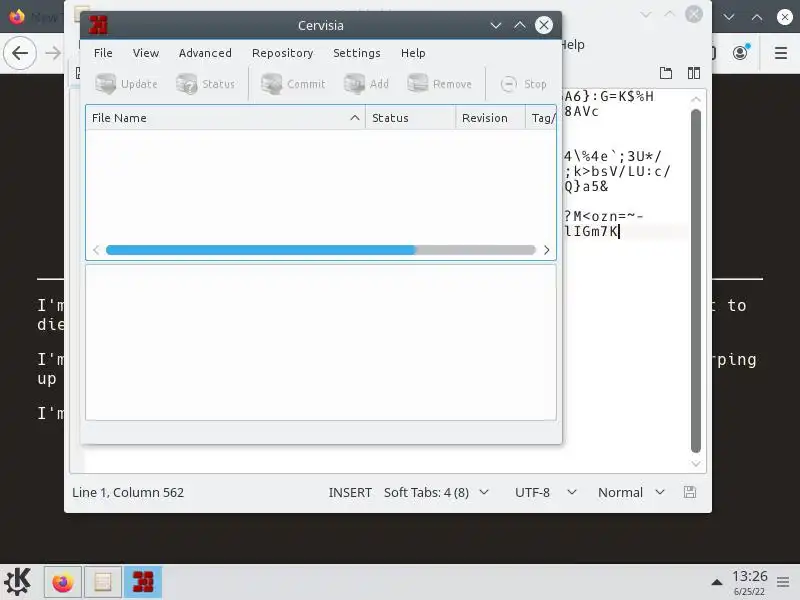Click the text editor new document icon

point(666,73)
